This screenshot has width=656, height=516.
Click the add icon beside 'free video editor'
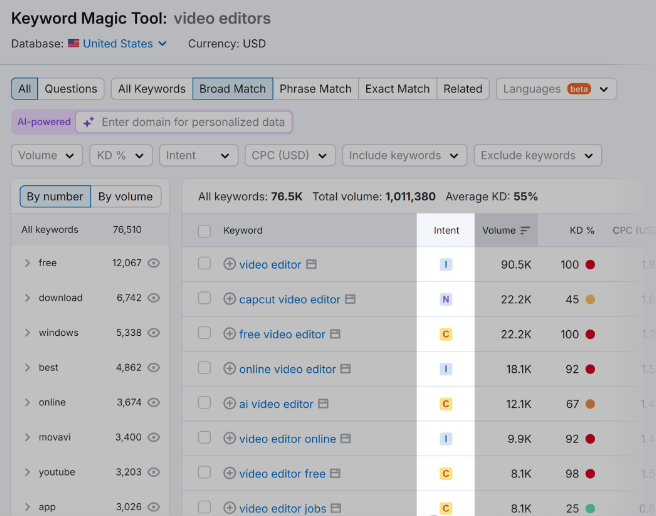pyautogui.click(x=229, y=334)
